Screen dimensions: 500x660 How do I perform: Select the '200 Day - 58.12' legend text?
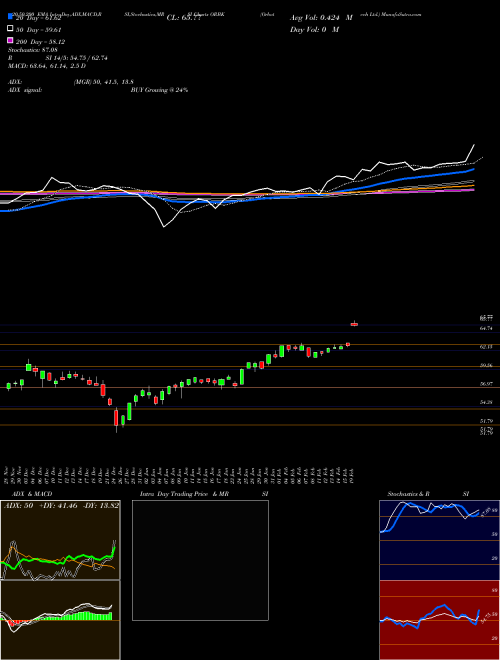coord(40,42)
